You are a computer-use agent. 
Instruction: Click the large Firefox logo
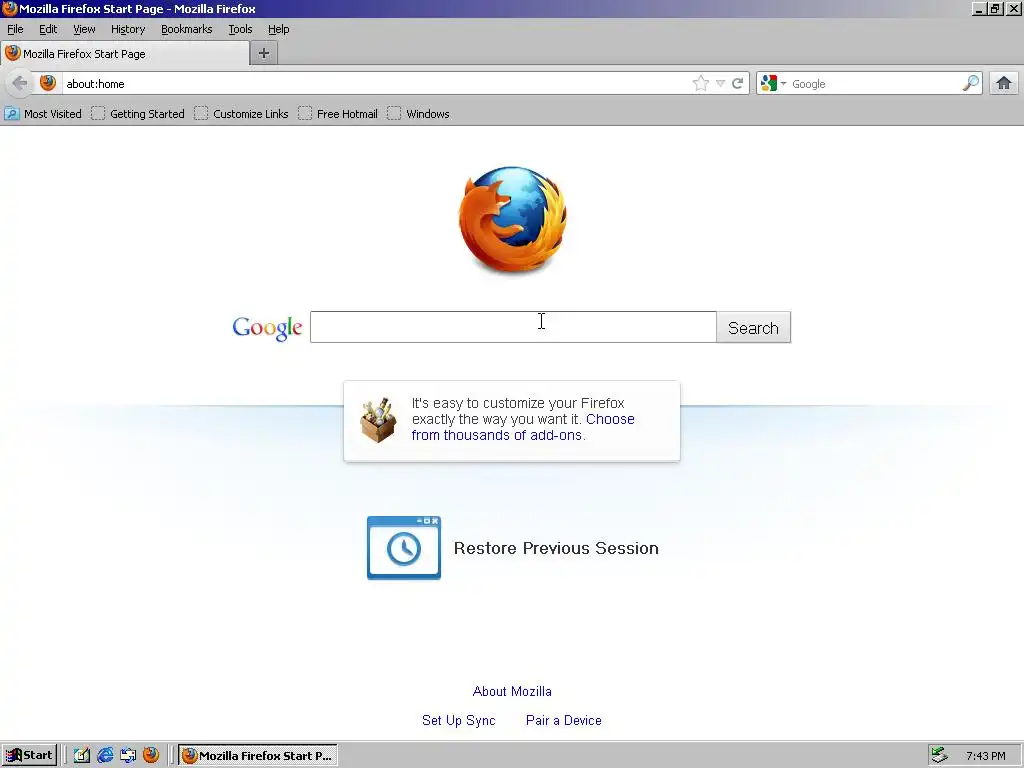[x=512, y=220]
